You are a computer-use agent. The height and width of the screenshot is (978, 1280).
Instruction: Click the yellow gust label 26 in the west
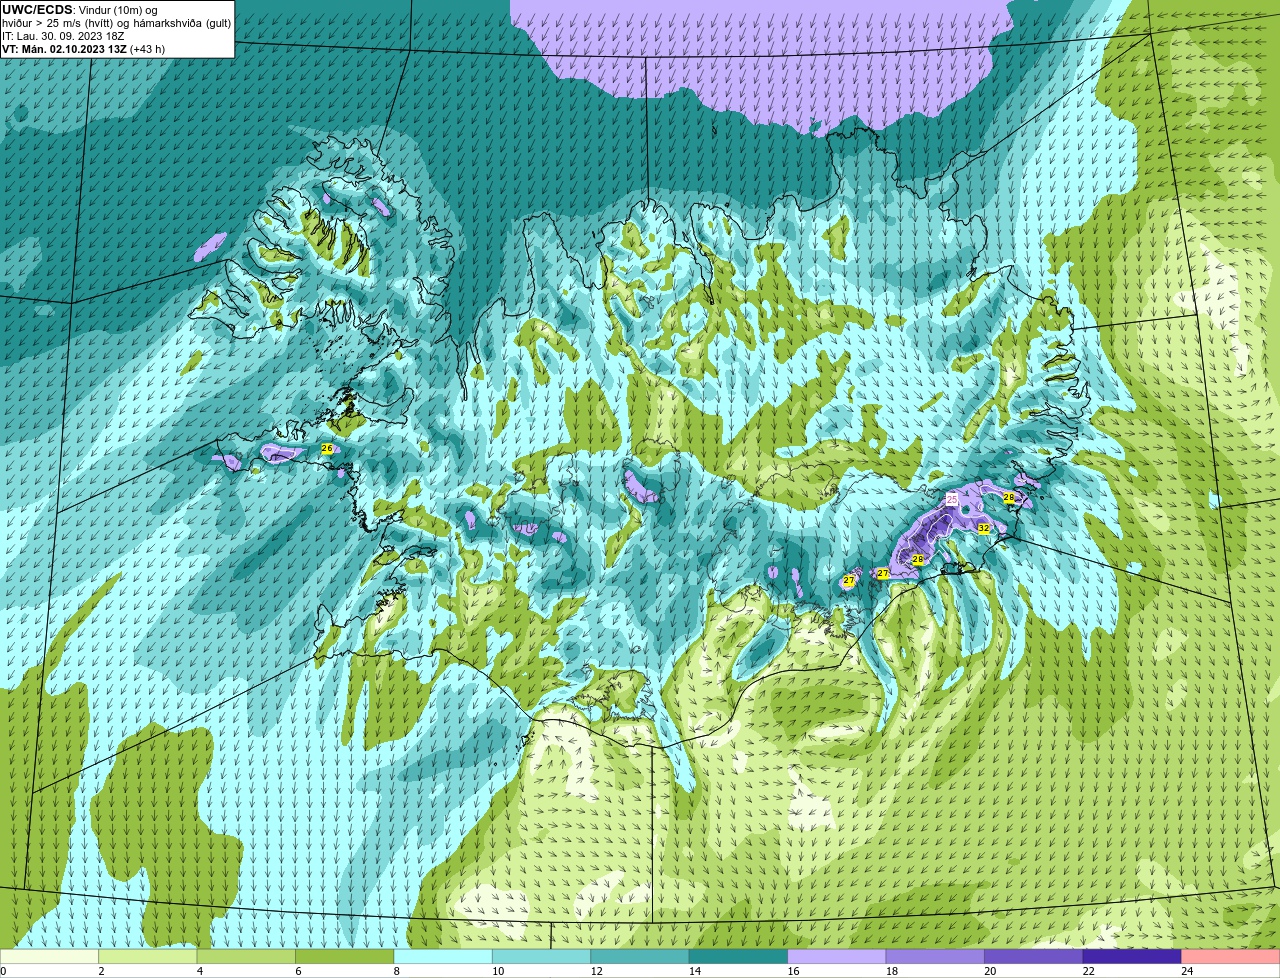click(327, 449)
